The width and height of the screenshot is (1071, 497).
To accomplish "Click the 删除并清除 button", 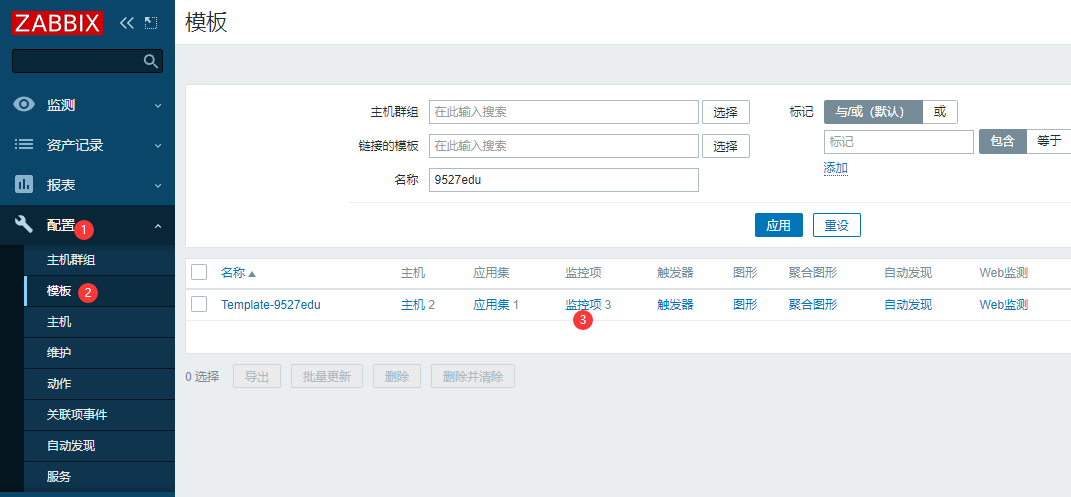I will click(x=473, y=376).
